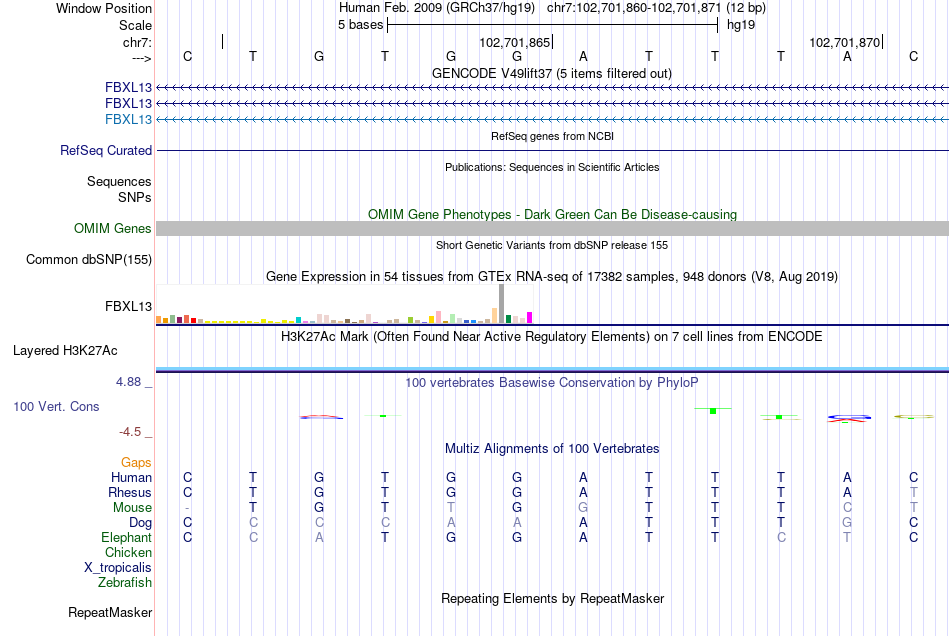Click the scale bar line for 5 bases
Viewport: 950px width, 636px height.
point(553,25)
